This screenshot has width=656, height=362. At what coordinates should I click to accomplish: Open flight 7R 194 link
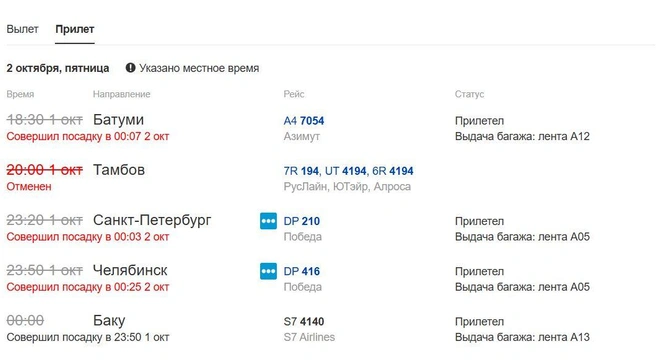[x=301, y=171]
